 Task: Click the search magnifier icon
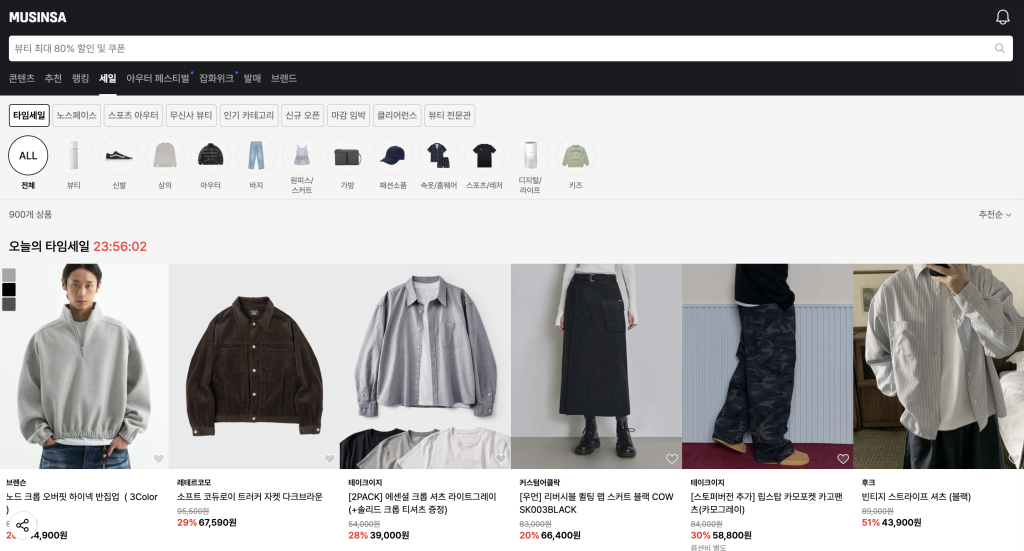(x=999, y=48)
